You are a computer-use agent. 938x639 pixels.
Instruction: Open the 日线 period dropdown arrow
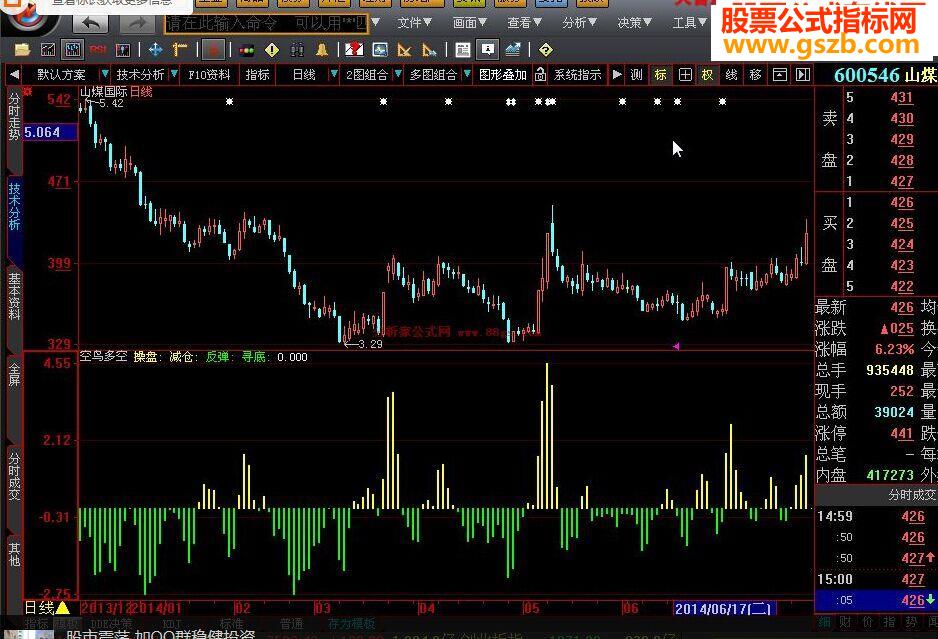pyautogui.click(x=333, y=75)
